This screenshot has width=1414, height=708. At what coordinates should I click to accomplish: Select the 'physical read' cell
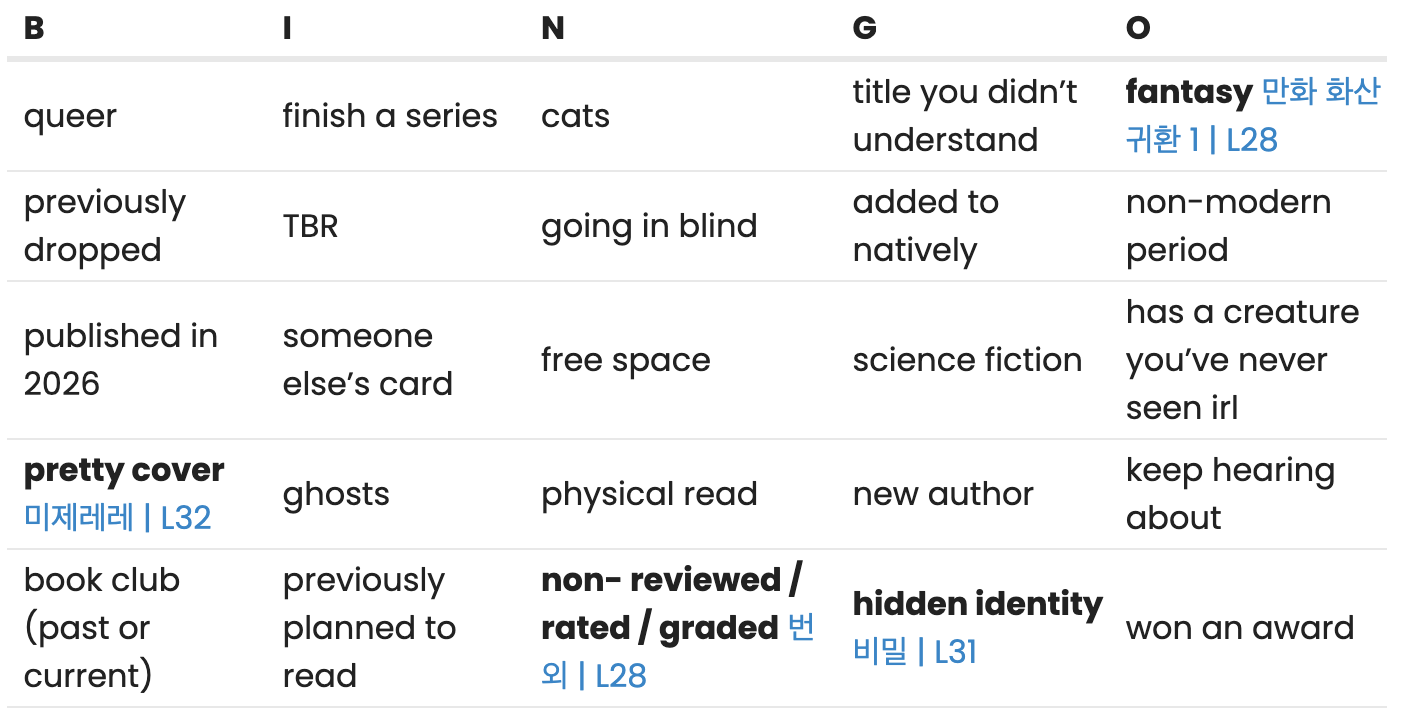(x=648, y=494)
